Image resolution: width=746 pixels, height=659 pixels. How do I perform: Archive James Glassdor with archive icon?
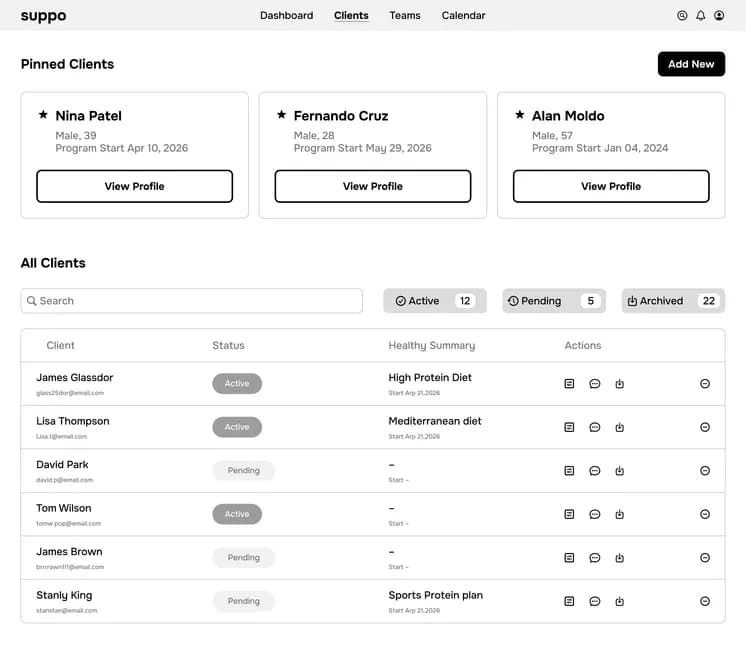tap(619, 384)
